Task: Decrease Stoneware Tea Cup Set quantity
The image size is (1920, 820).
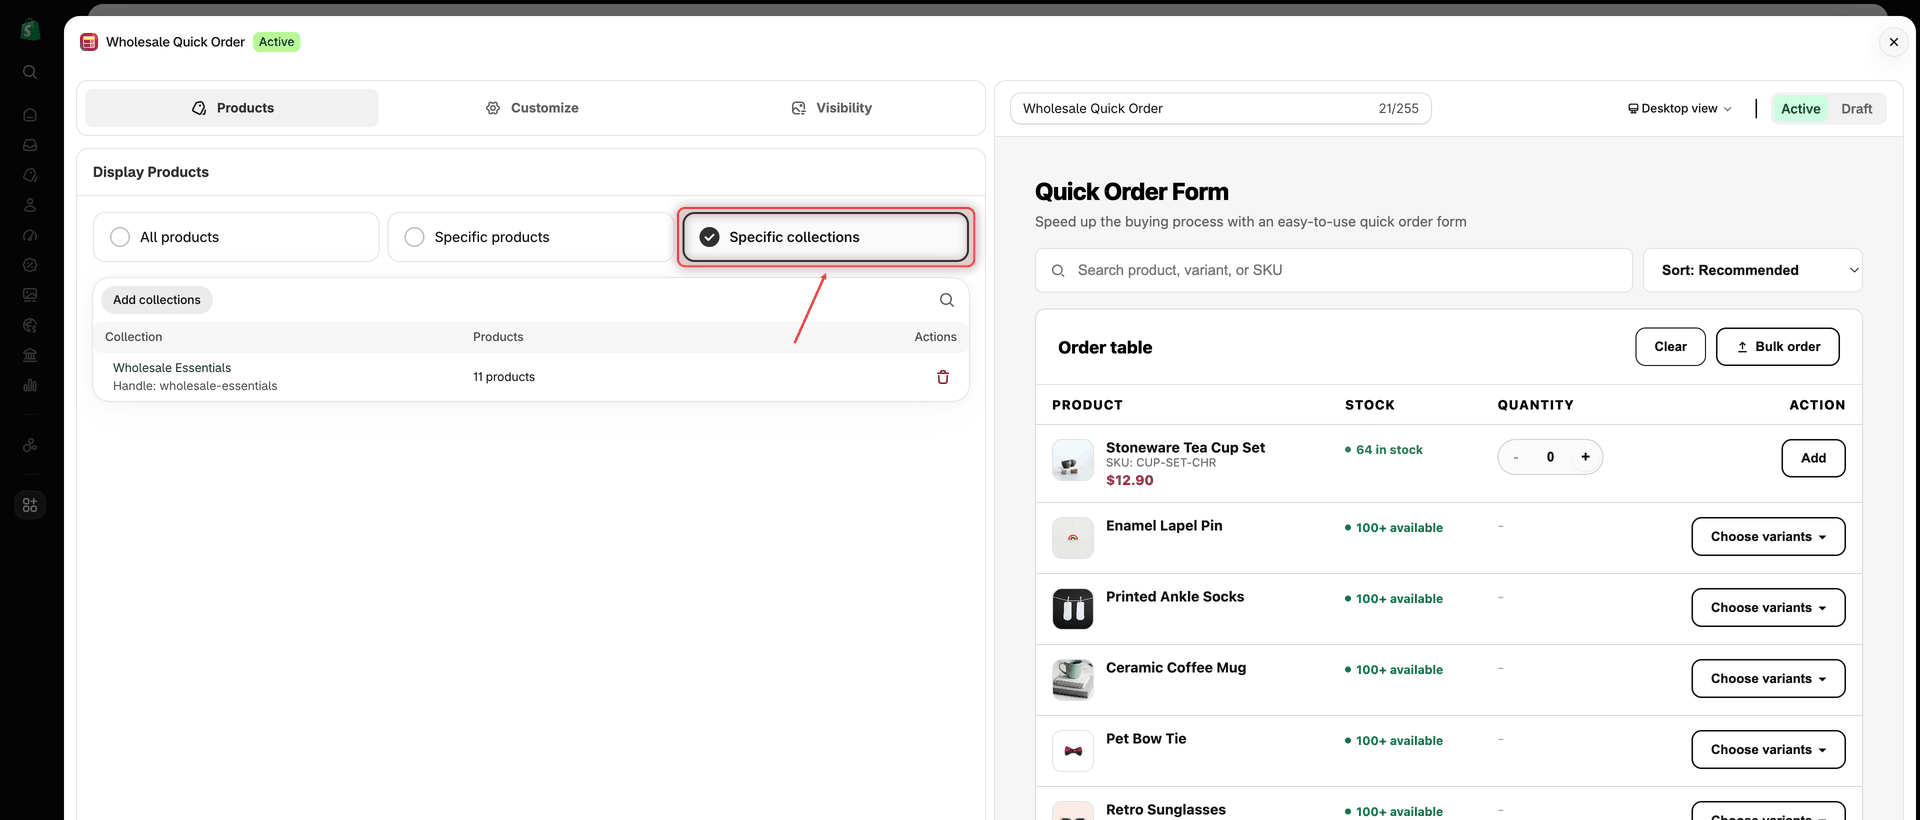Action: point(1516,457)
